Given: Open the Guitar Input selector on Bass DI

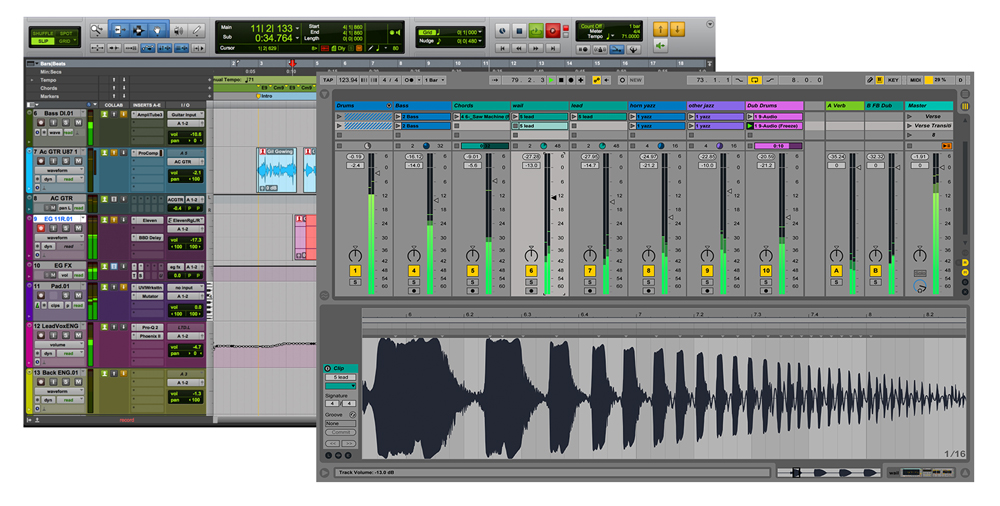Looking at the screenshot, I should (x=185, y=115).
